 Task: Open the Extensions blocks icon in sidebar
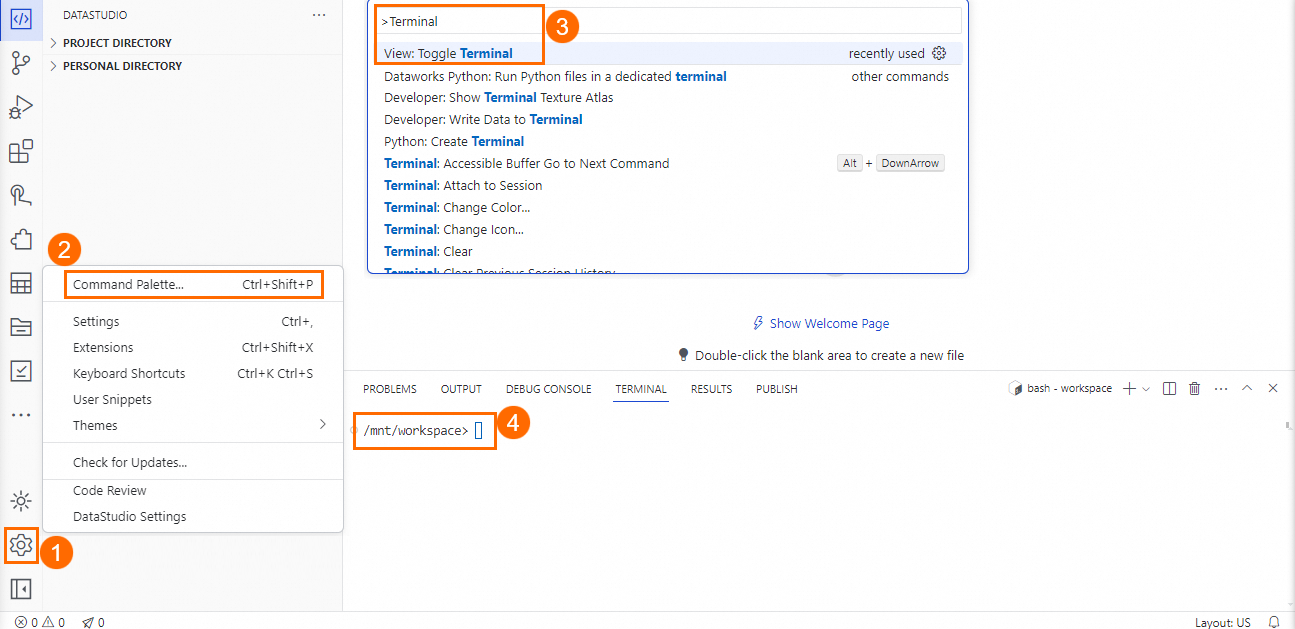pyautogui.click(x=20, y=151)
